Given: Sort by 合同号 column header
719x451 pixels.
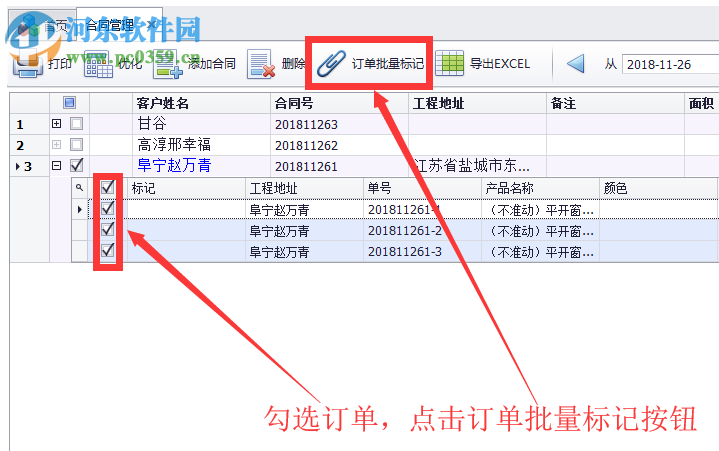Looking at the screenshot, I should click(x=339, y=103).
